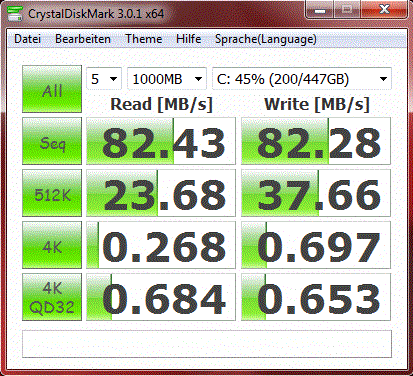The image size is (413, 376).
Task: Start the Seq sequential test
Action: click(52, 141)
